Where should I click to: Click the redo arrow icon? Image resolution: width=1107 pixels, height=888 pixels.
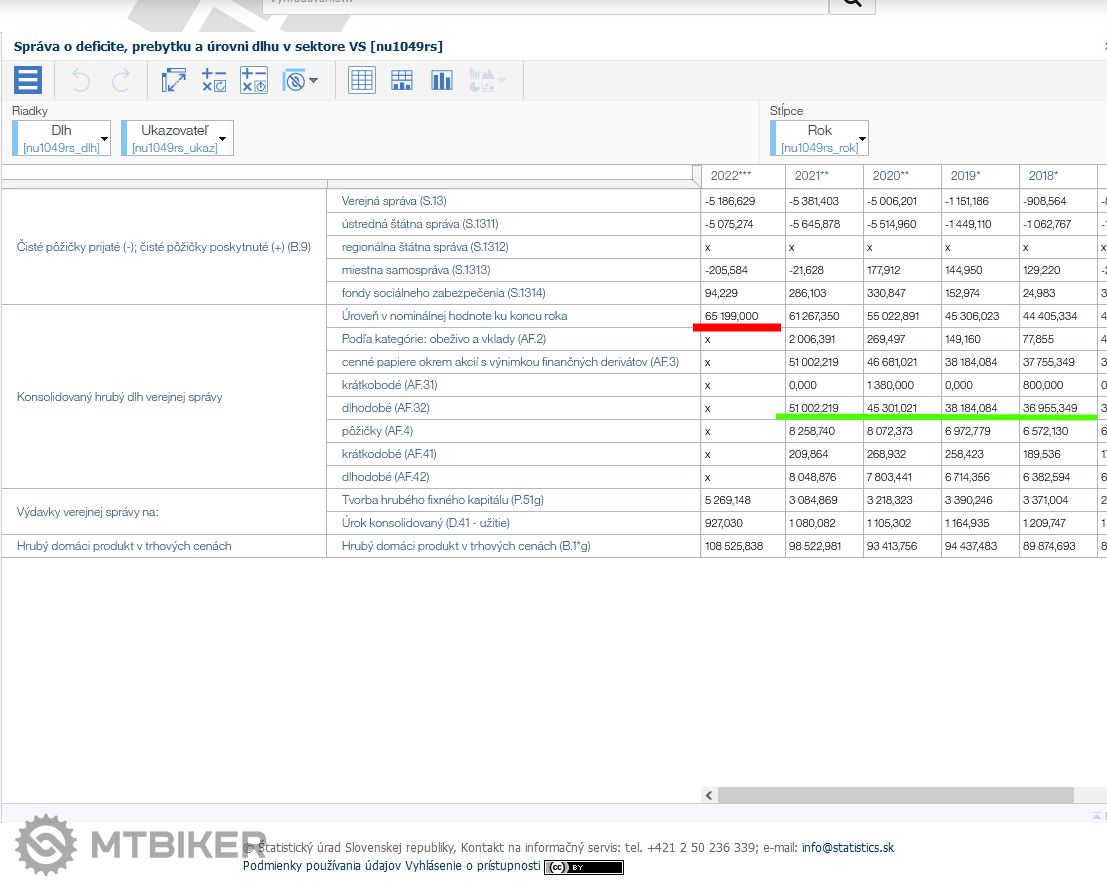(120, 80)
